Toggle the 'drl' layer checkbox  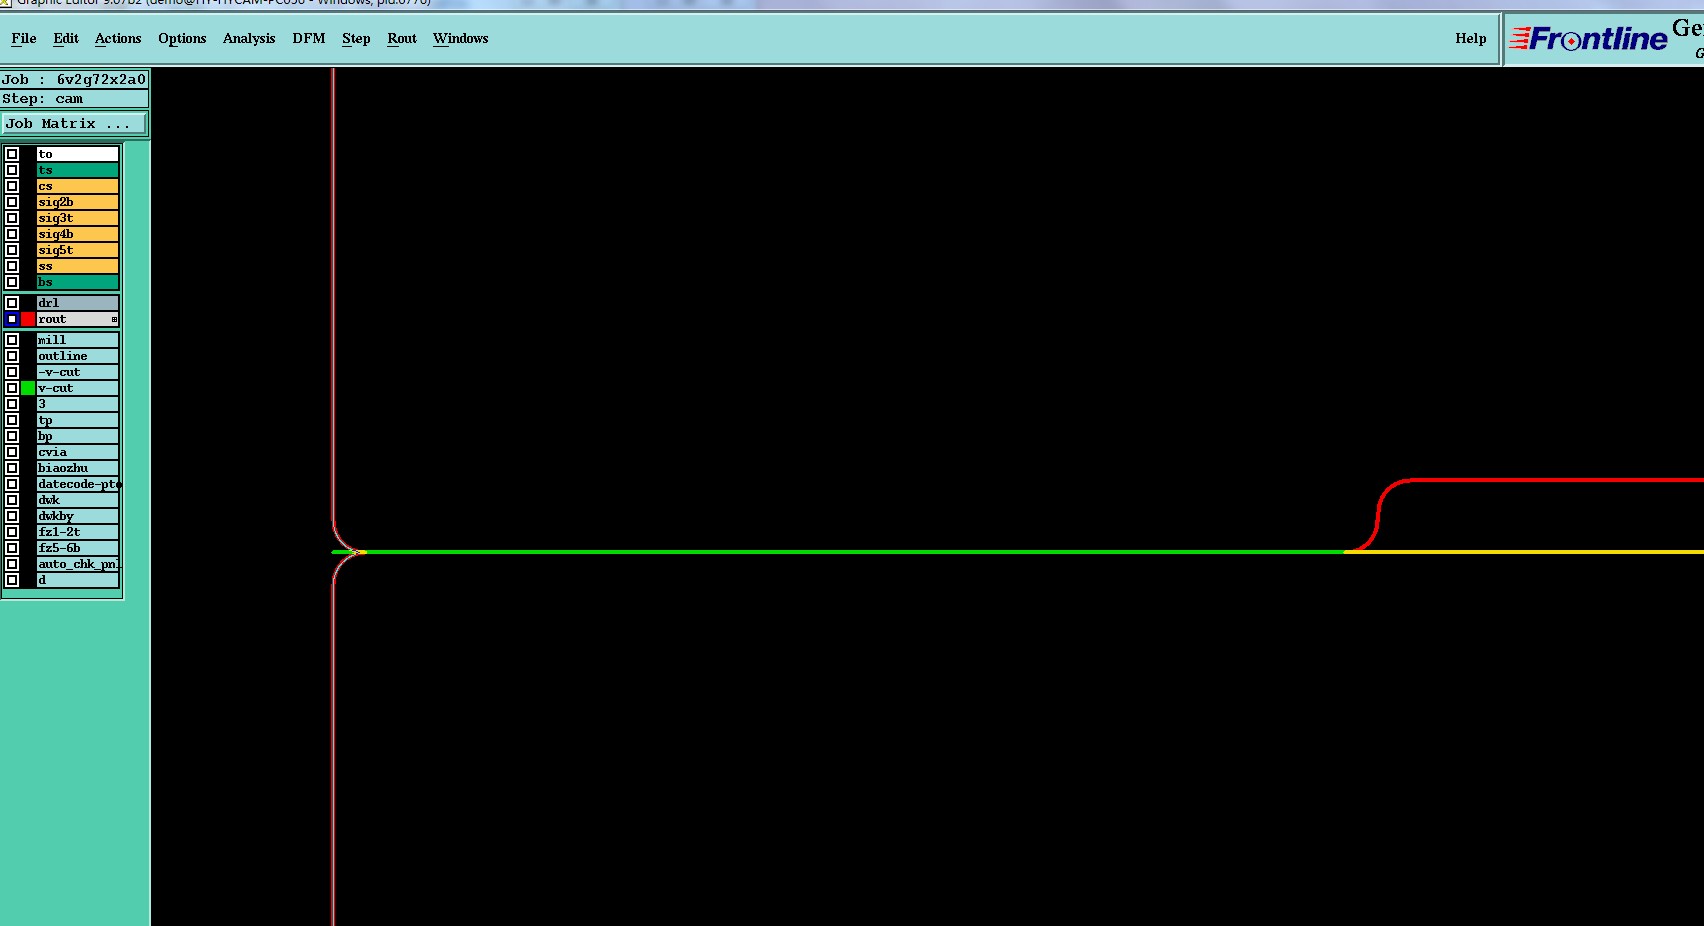tap(12, 303)
